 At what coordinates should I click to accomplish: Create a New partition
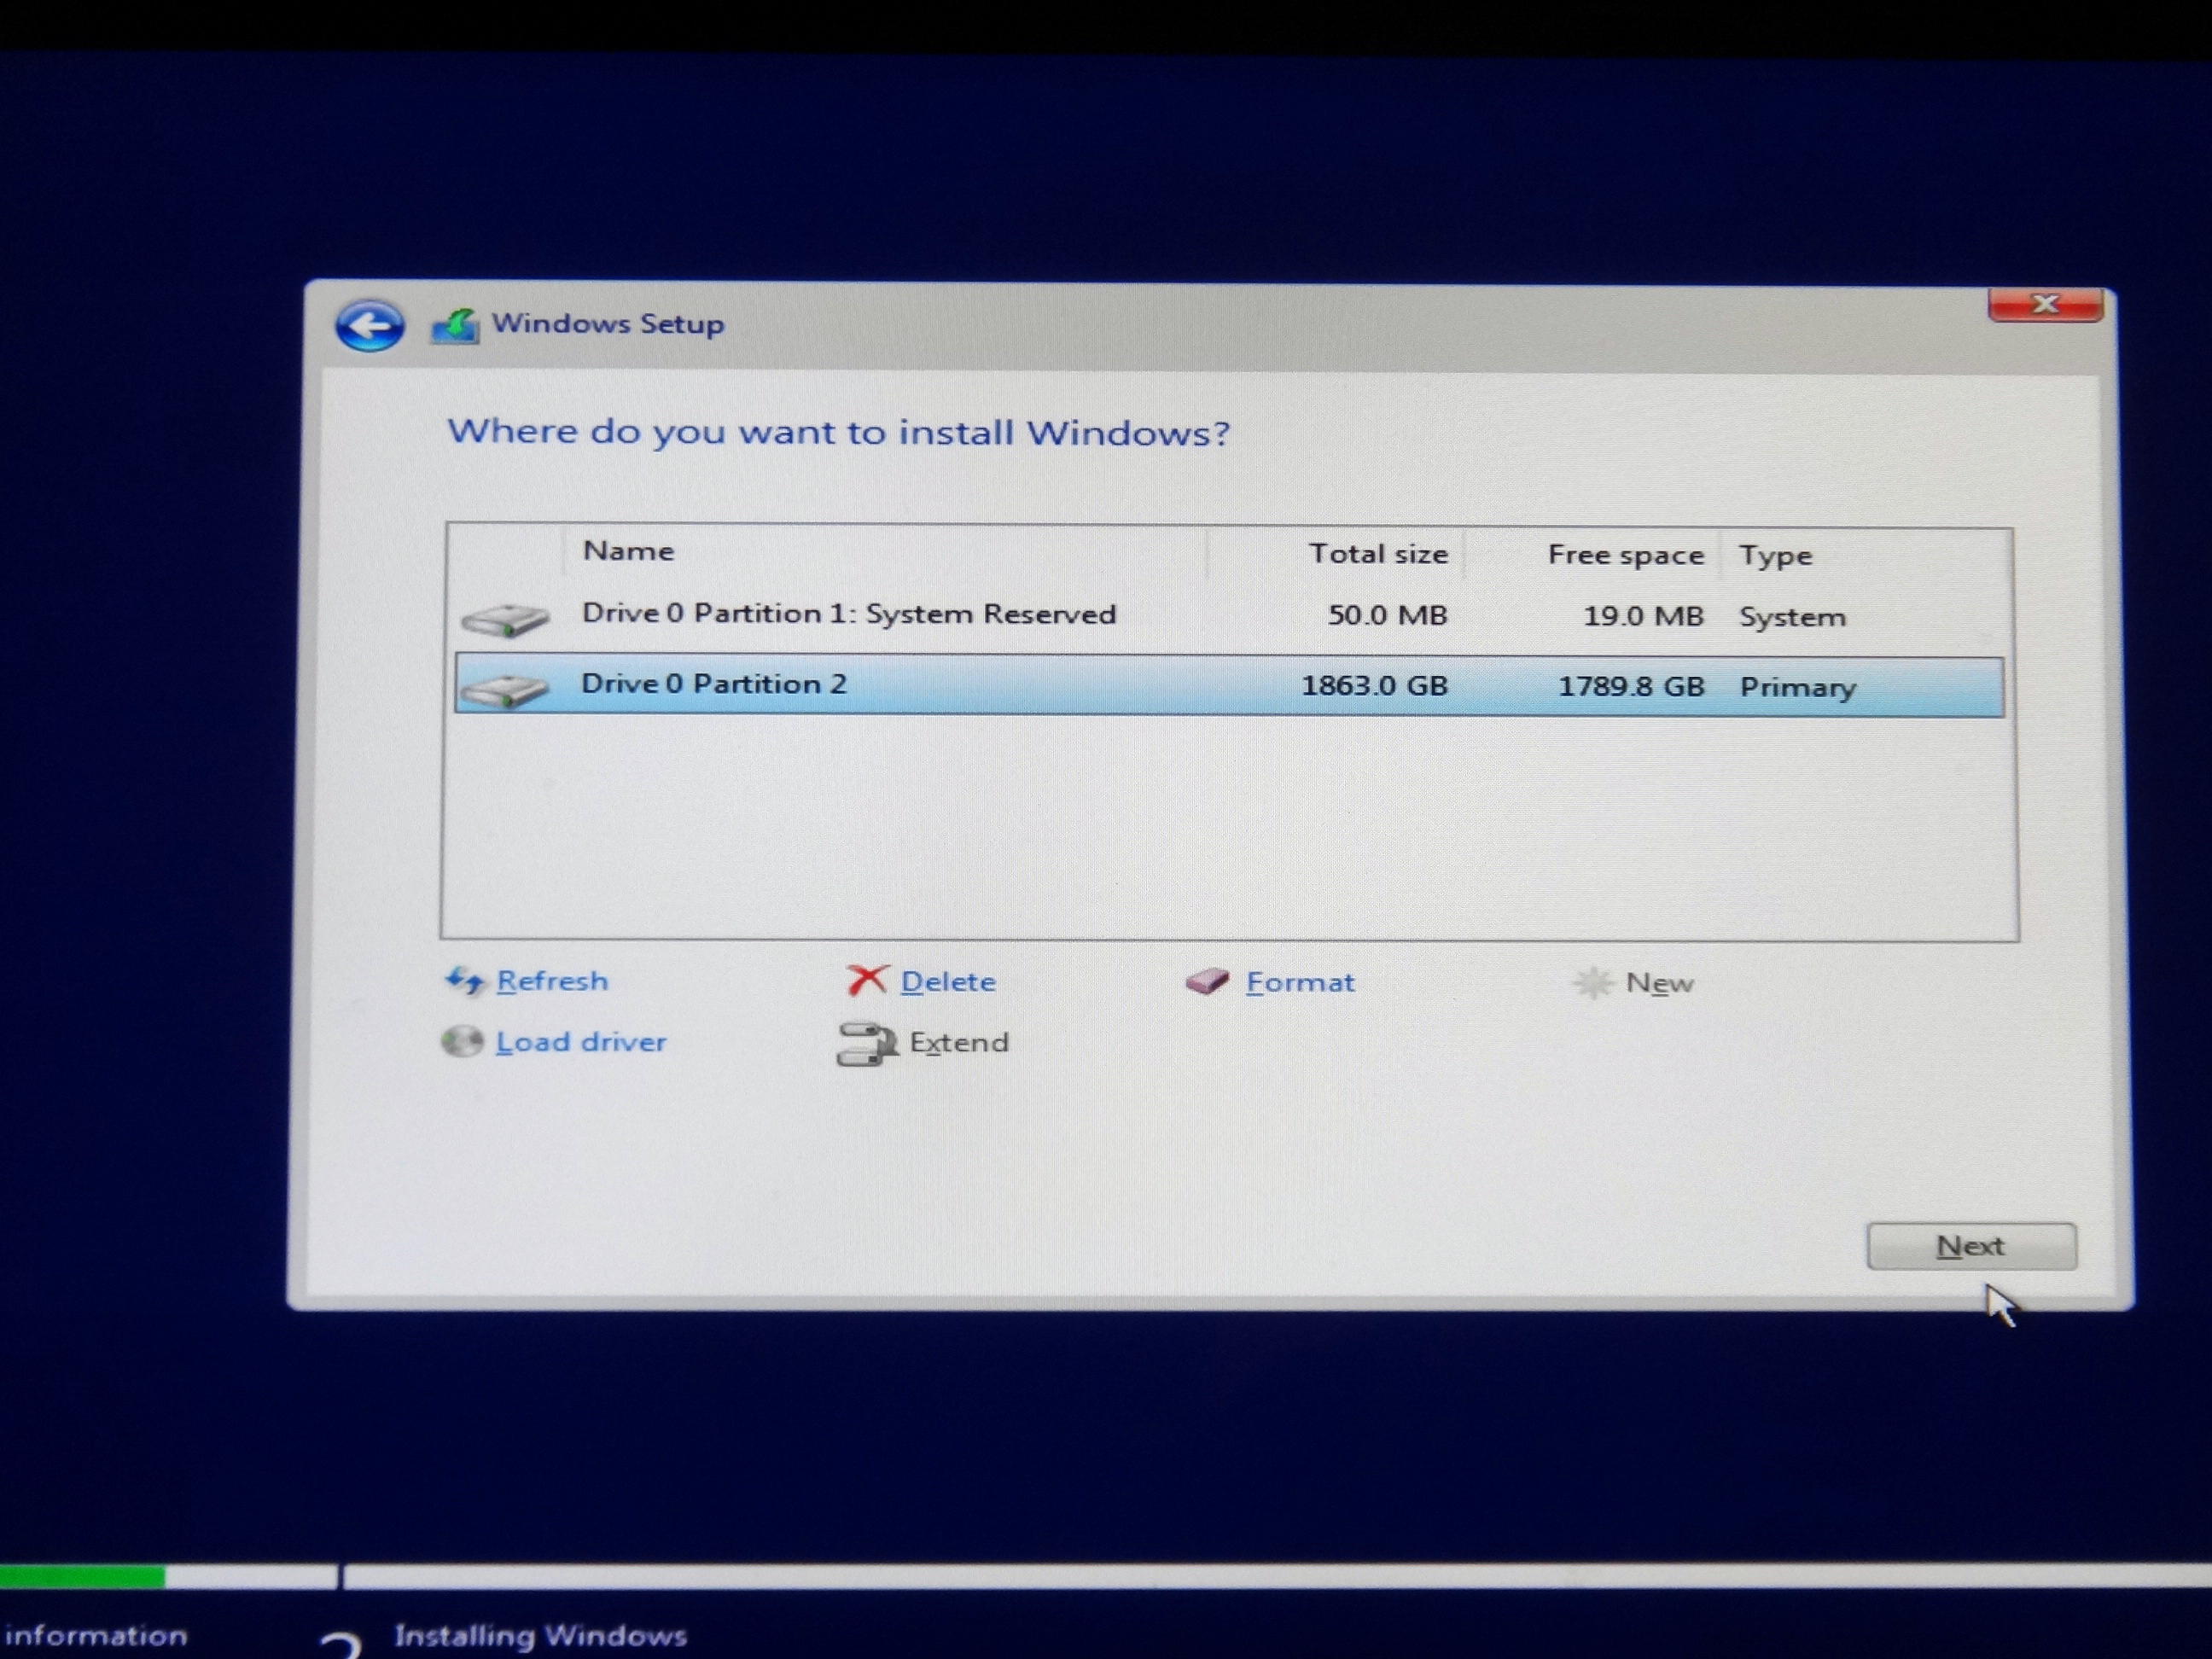[1660, 984]
